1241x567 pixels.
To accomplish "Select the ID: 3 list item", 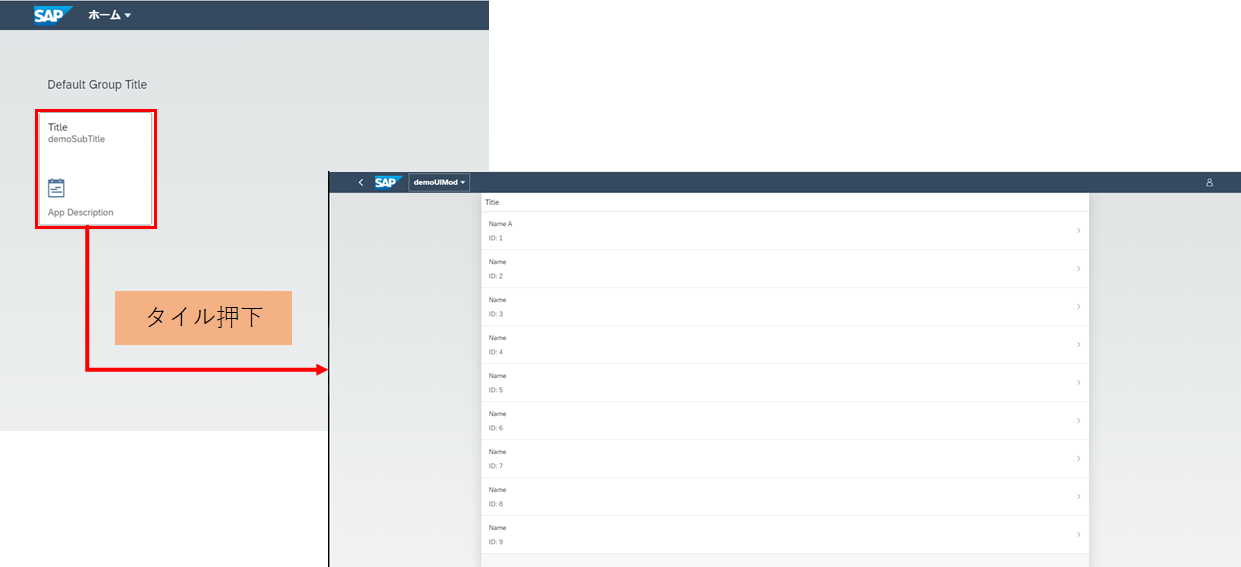I will click(785, 307).
